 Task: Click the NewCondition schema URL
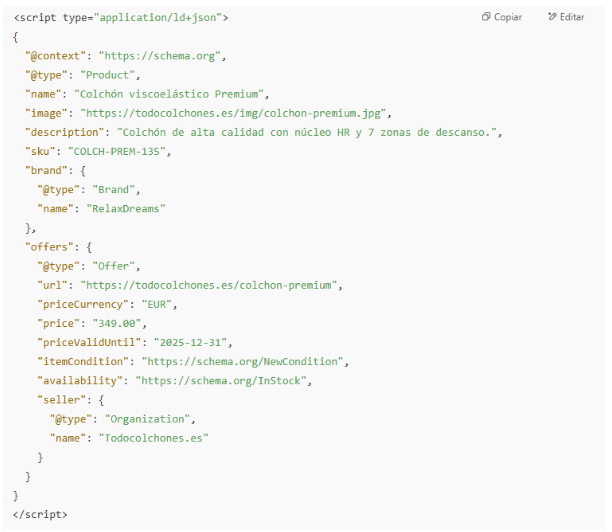243,361
